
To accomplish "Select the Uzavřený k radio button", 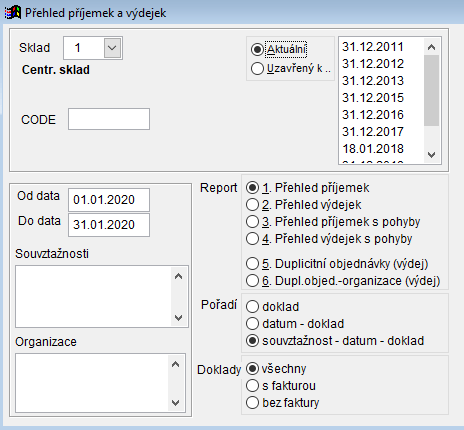I will click(257, 69).
